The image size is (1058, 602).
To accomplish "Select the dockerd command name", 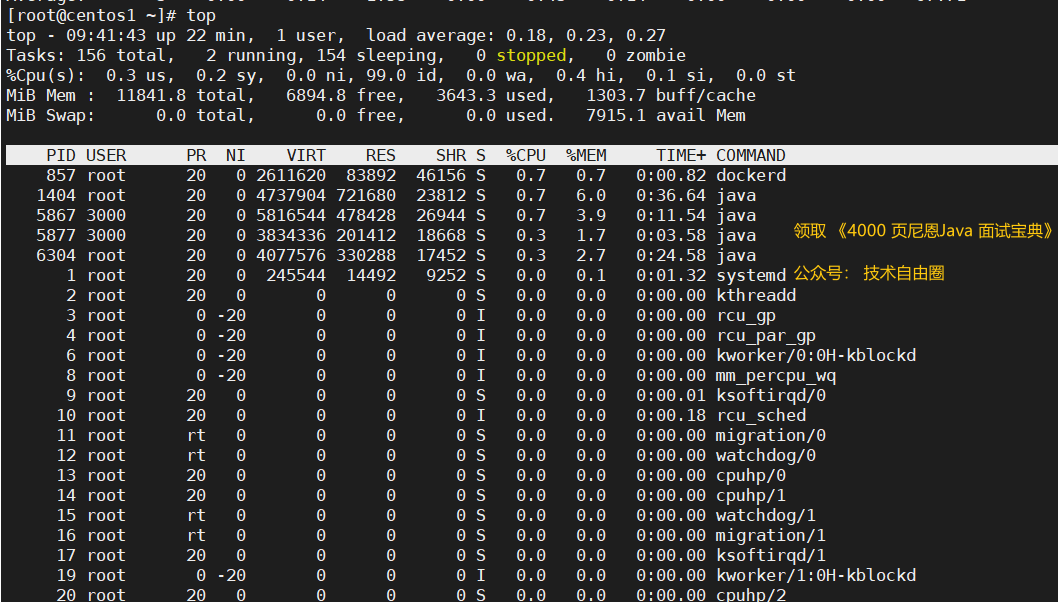I will click(751, 175).
